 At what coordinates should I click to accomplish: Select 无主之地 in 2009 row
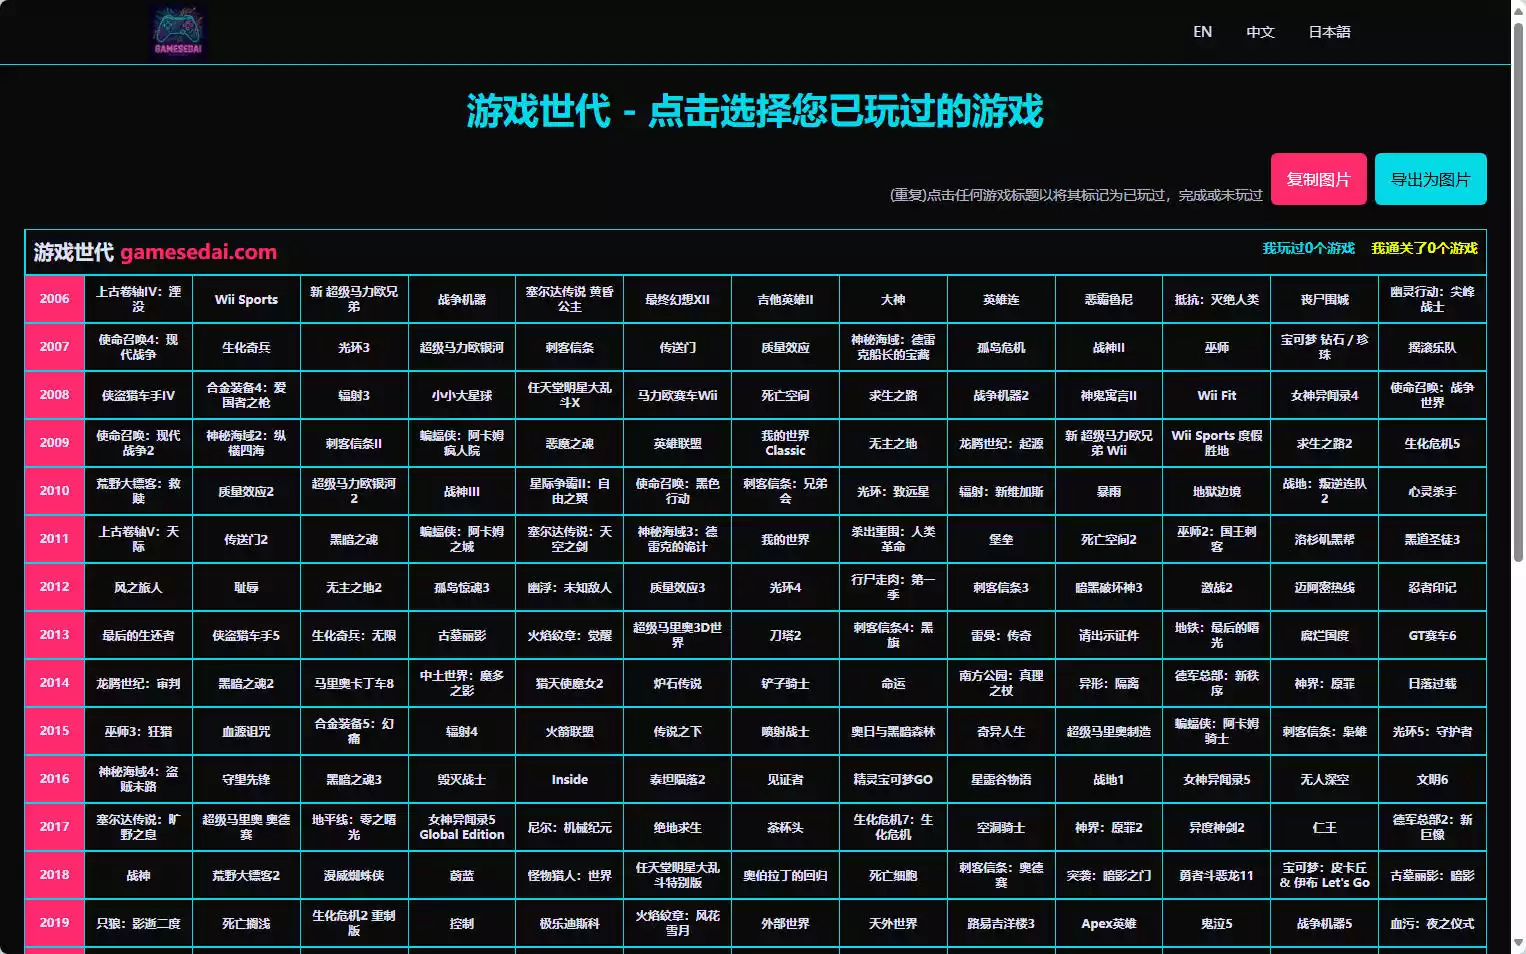[893, 443]
